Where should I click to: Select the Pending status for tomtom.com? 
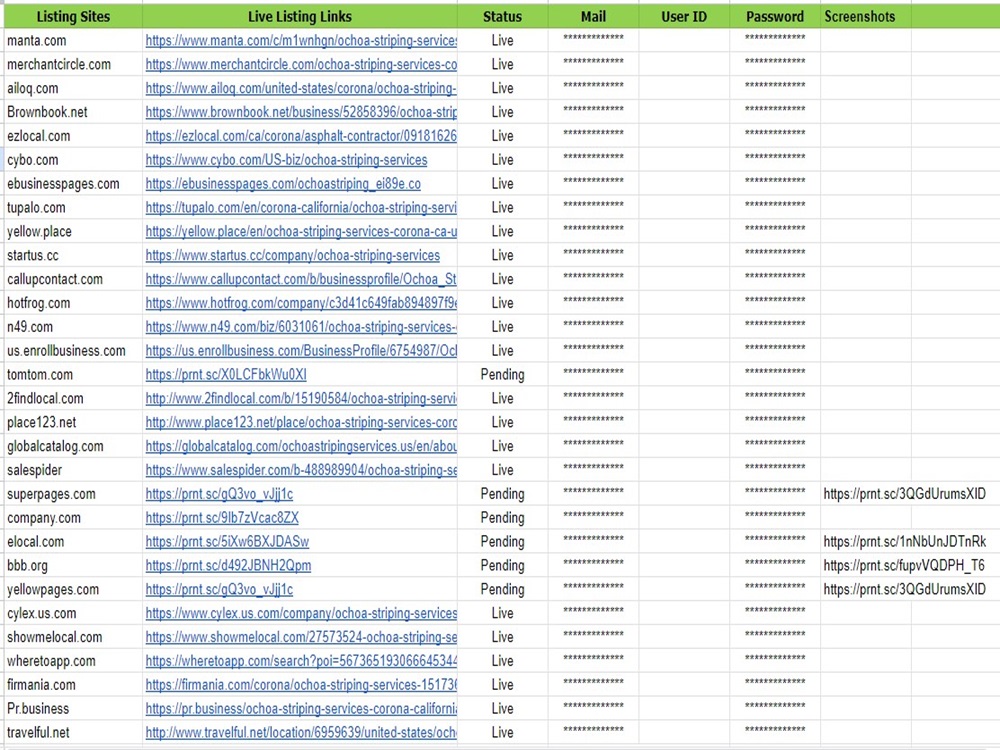coord(503,375)
